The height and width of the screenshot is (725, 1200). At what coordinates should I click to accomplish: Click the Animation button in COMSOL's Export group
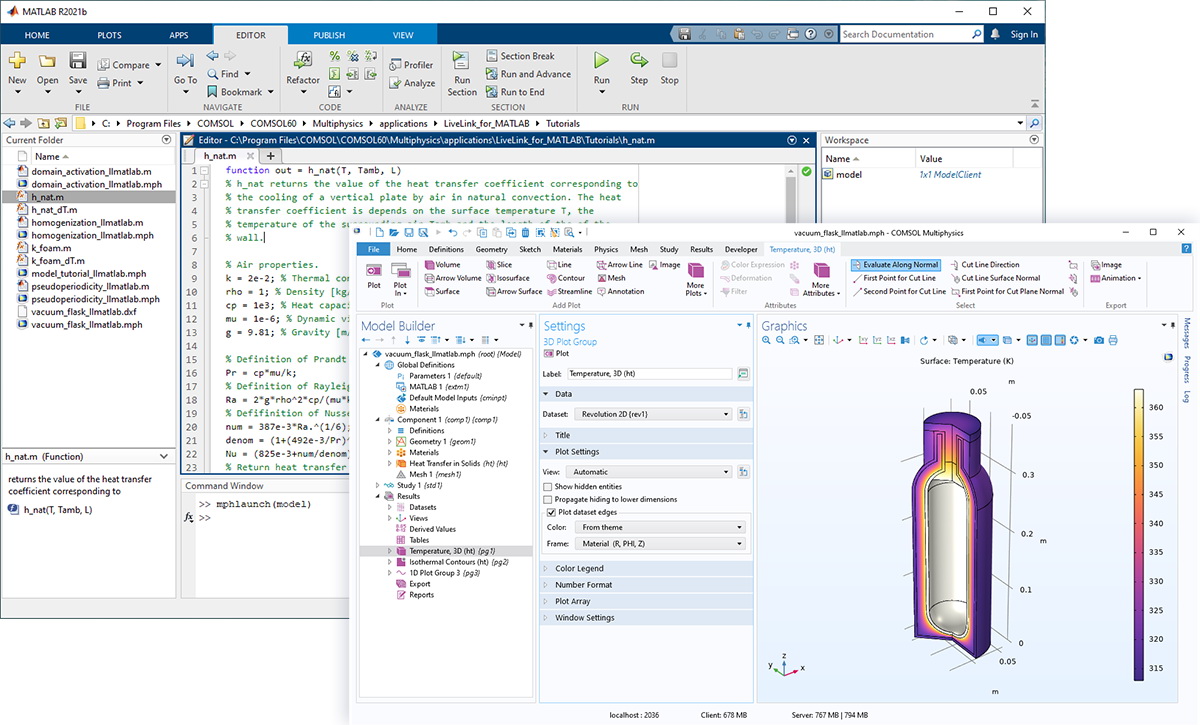tap(1115, 278)
